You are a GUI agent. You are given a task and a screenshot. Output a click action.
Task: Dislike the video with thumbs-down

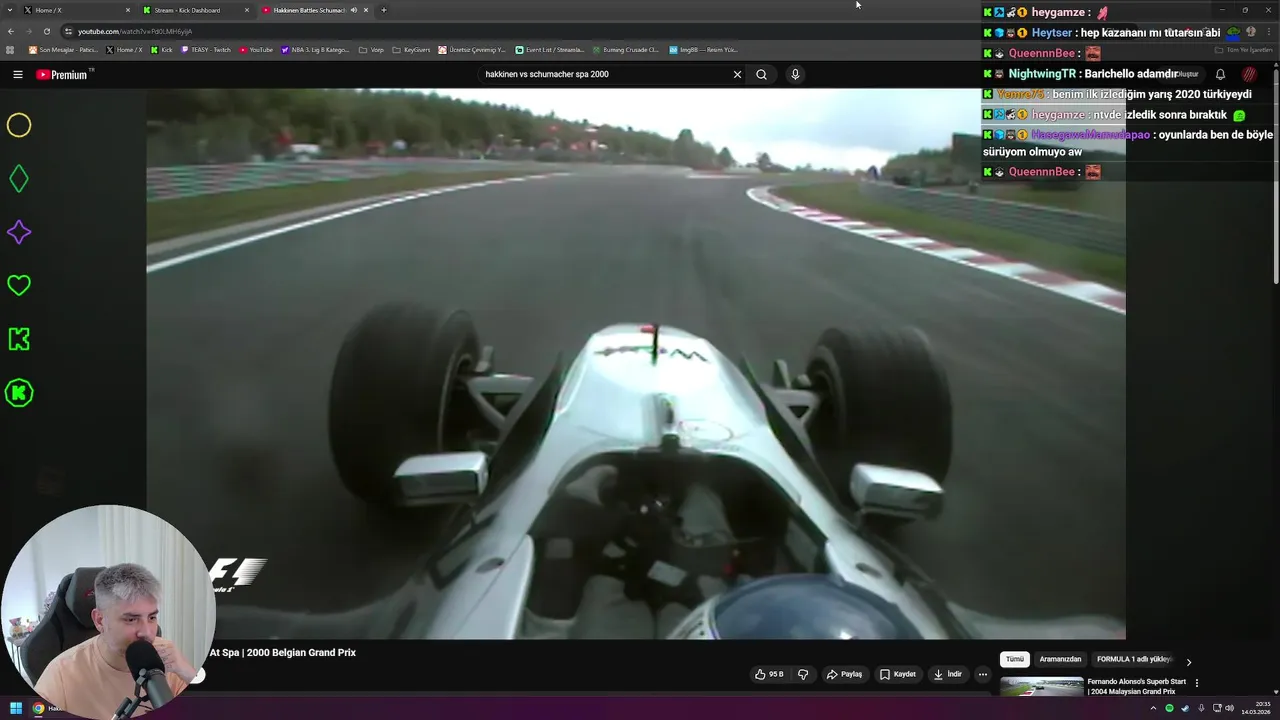click(x=803, y=674)
